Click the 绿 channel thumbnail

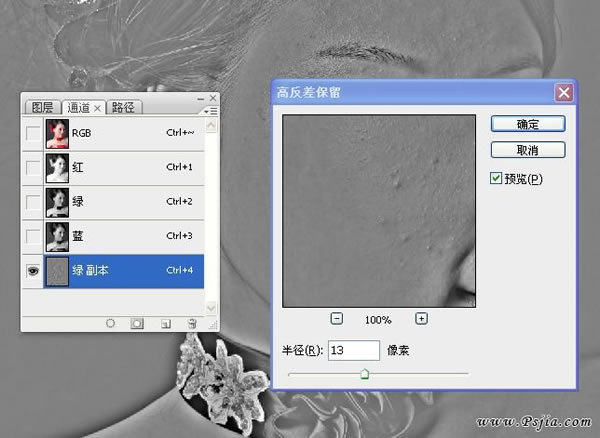(x=57, y=202)
